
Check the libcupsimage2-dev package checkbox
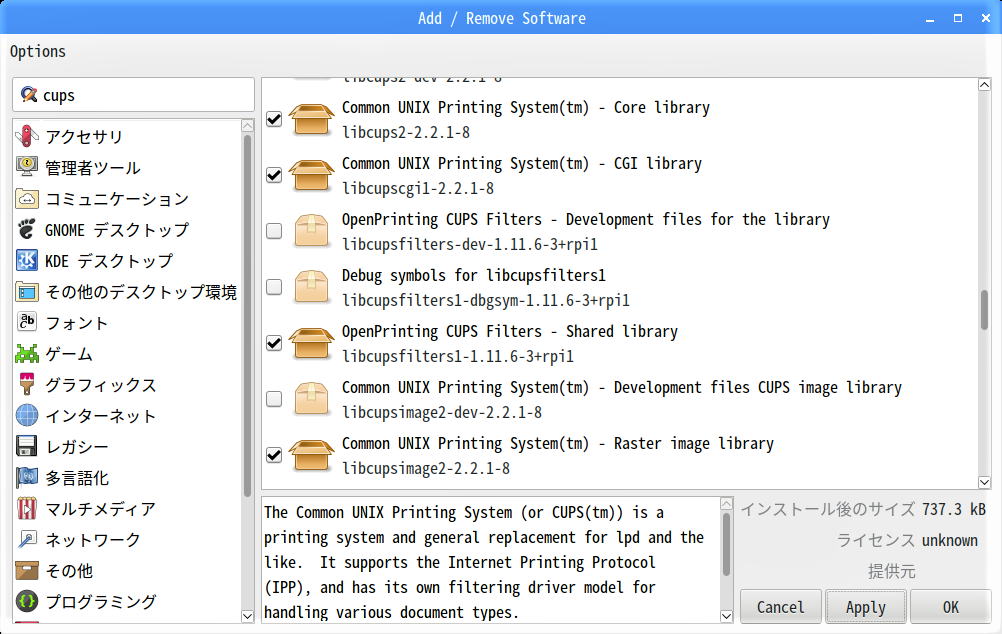point(274,399)
